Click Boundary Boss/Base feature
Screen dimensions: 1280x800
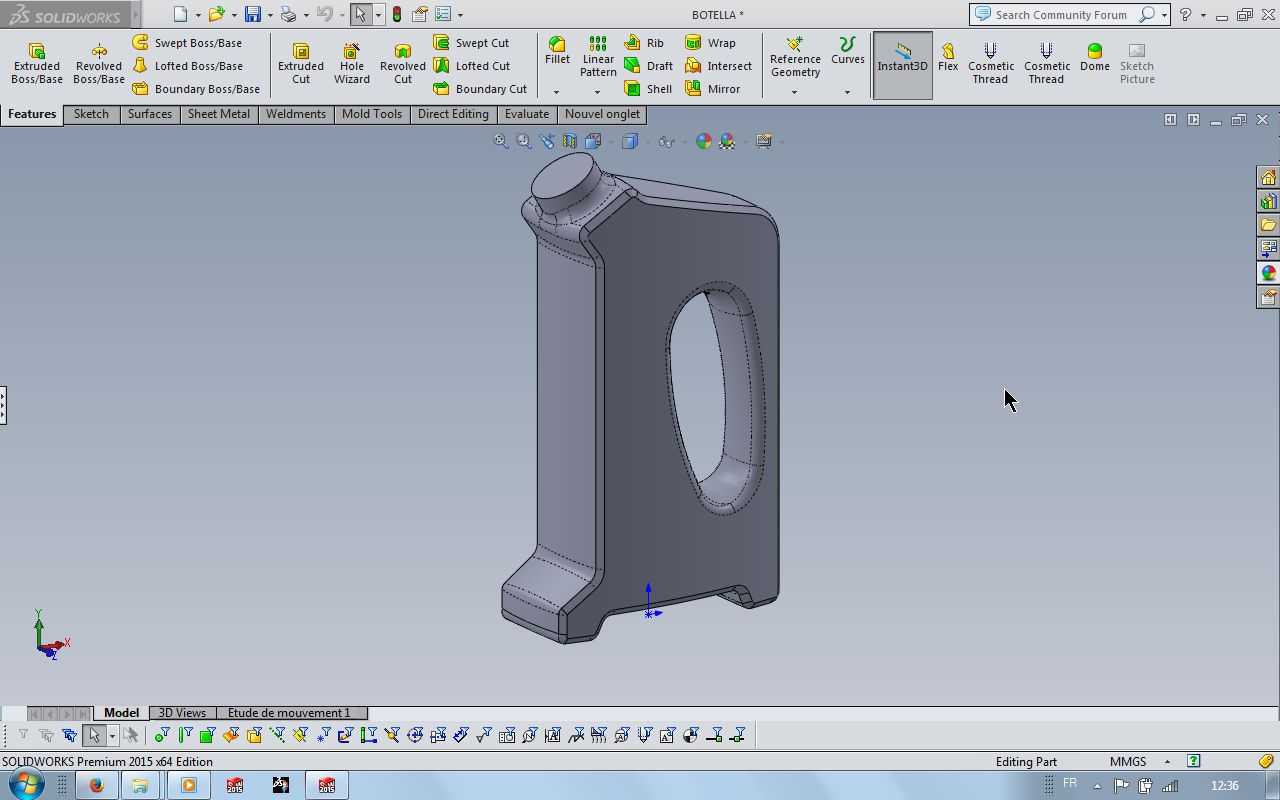coord(196,89)
